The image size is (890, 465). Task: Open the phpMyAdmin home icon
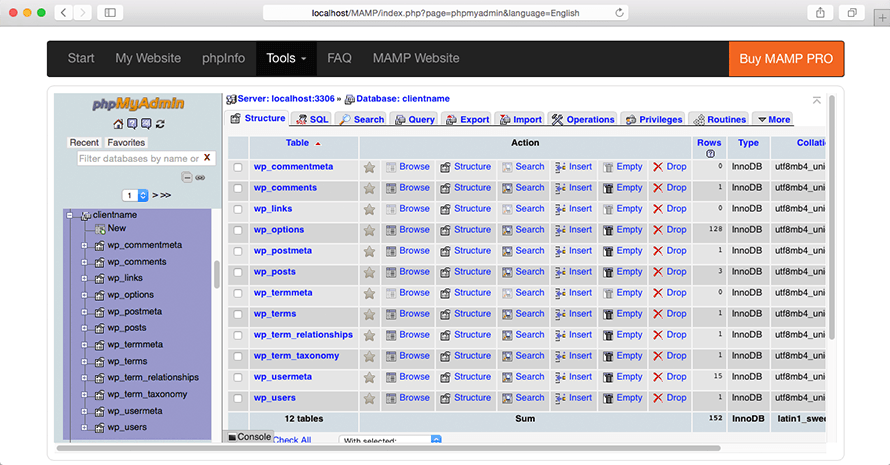(118, 124)
